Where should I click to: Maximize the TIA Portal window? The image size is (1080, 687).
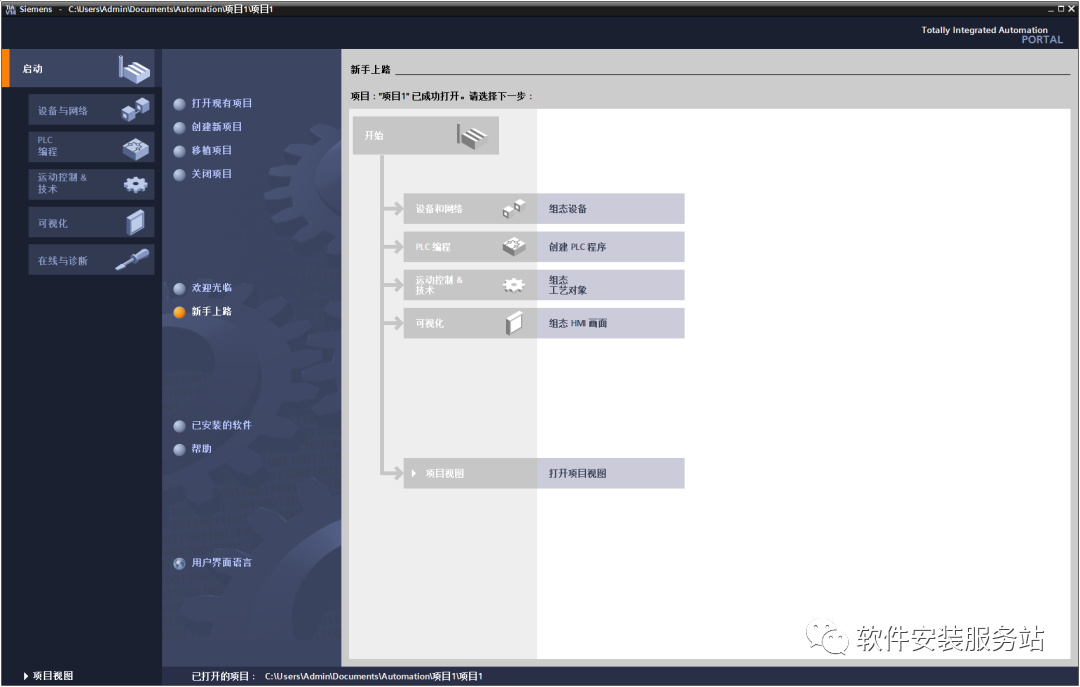1061,9
